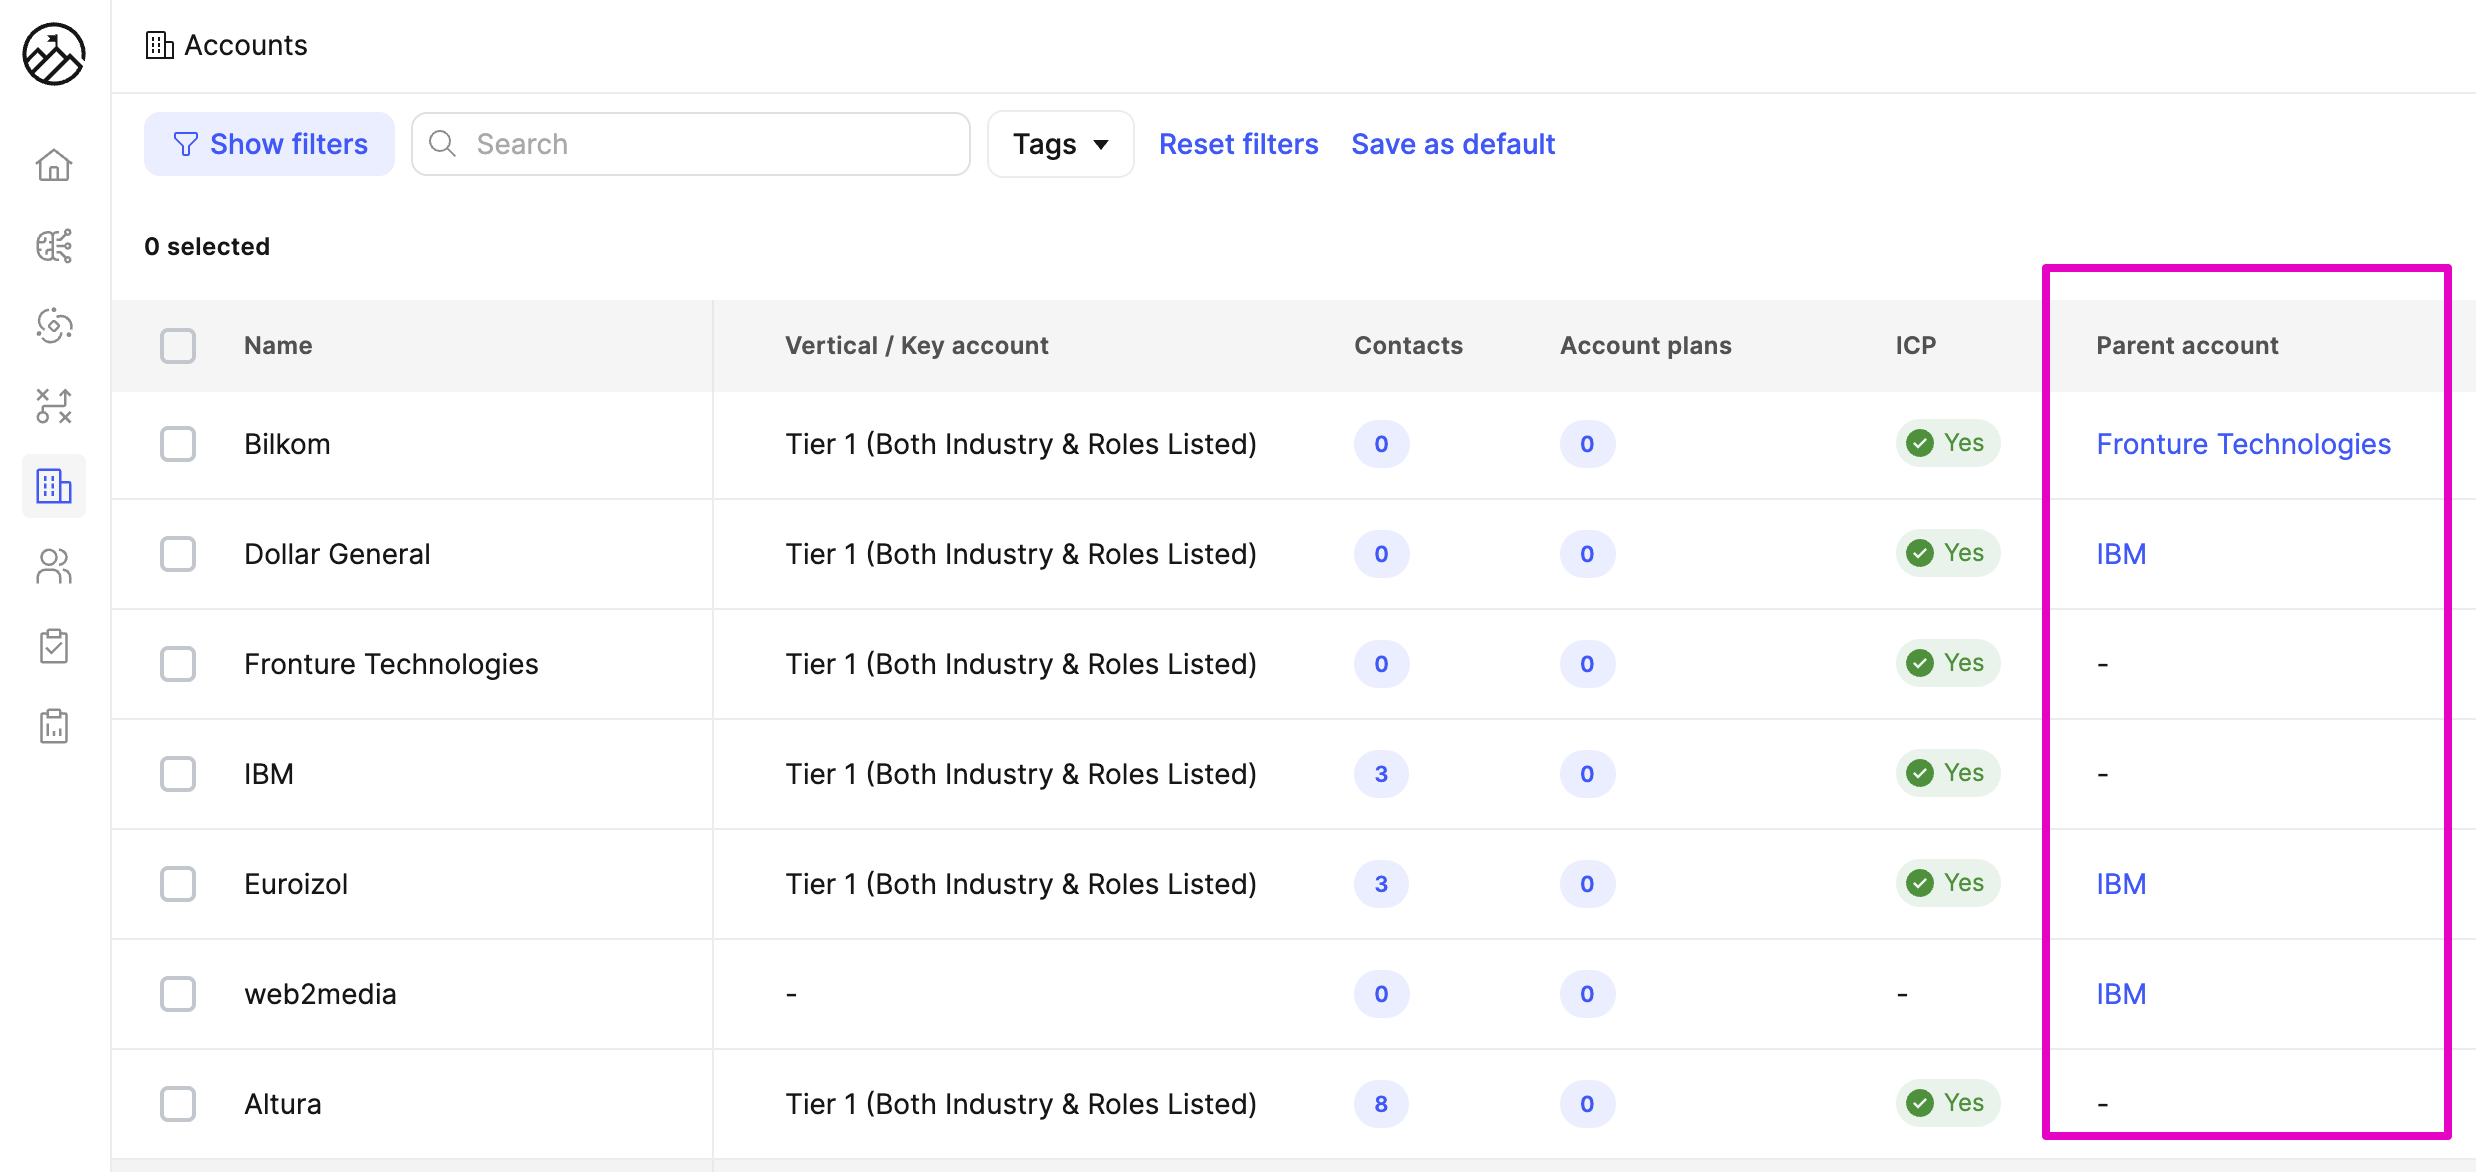Click Show filters button
This screenshot has height=1172, width=2476.
[x=269, y=144]
